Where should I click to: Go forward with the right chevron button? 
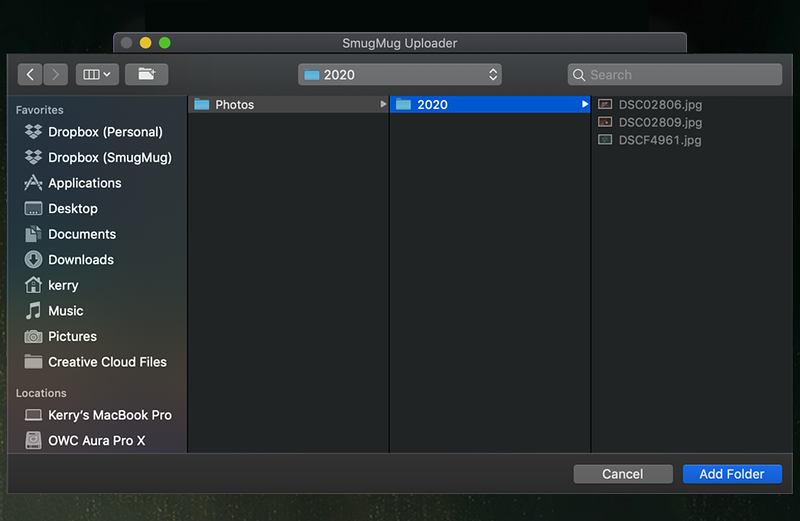[56, 75]
